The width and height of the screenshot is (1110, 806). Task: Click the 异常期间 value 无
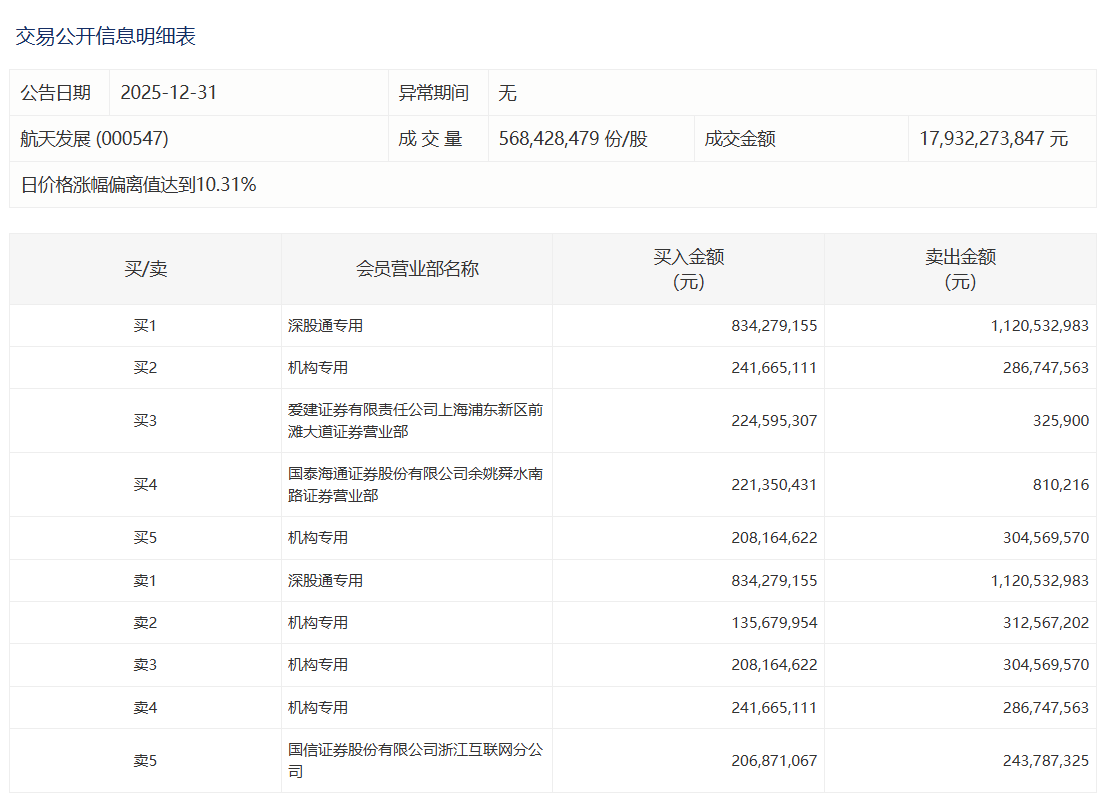(508, 93)
